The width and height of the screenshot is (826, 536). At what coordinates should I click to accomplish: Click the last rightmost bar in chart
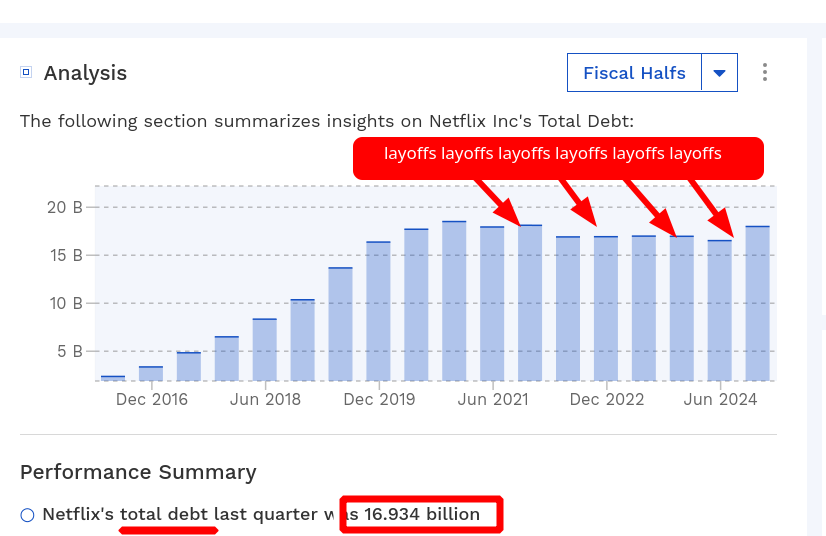758,303
